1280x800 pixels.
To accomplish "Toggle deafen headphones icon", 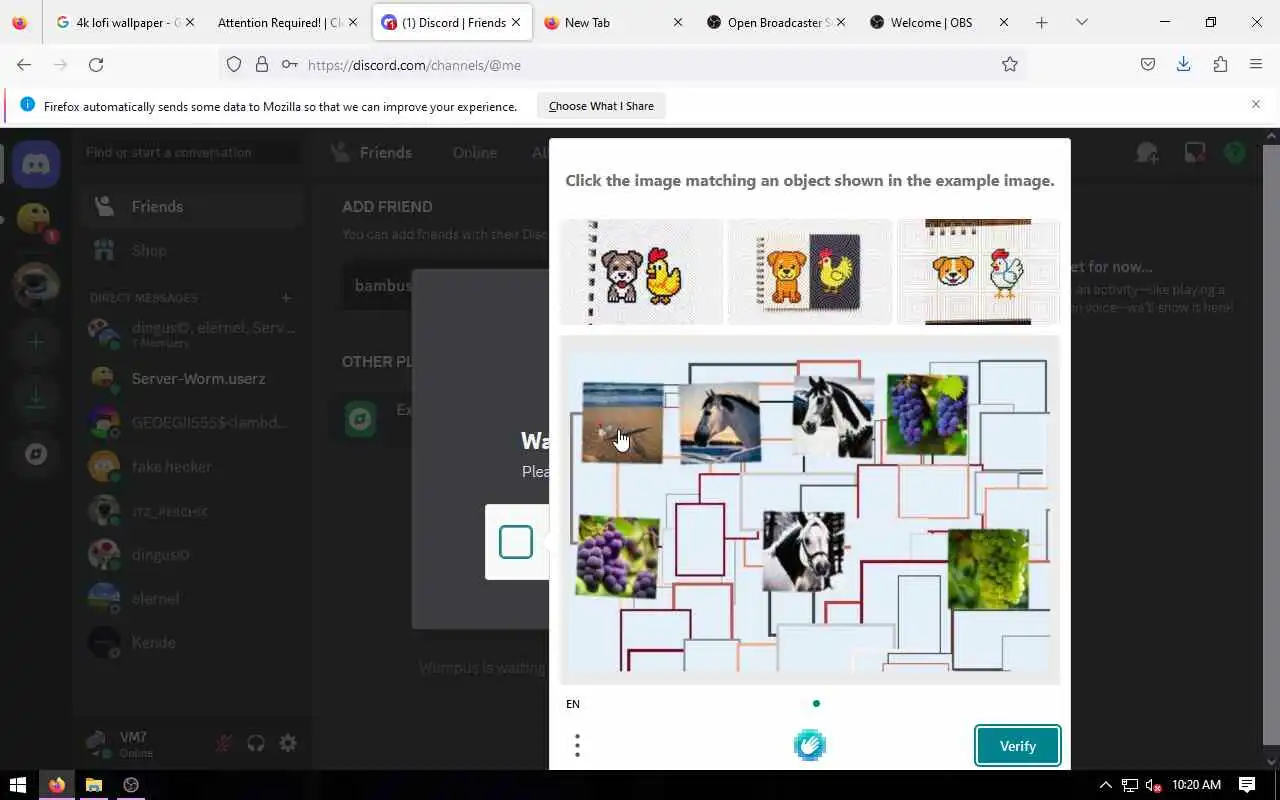I will click(x=256, y=743).
